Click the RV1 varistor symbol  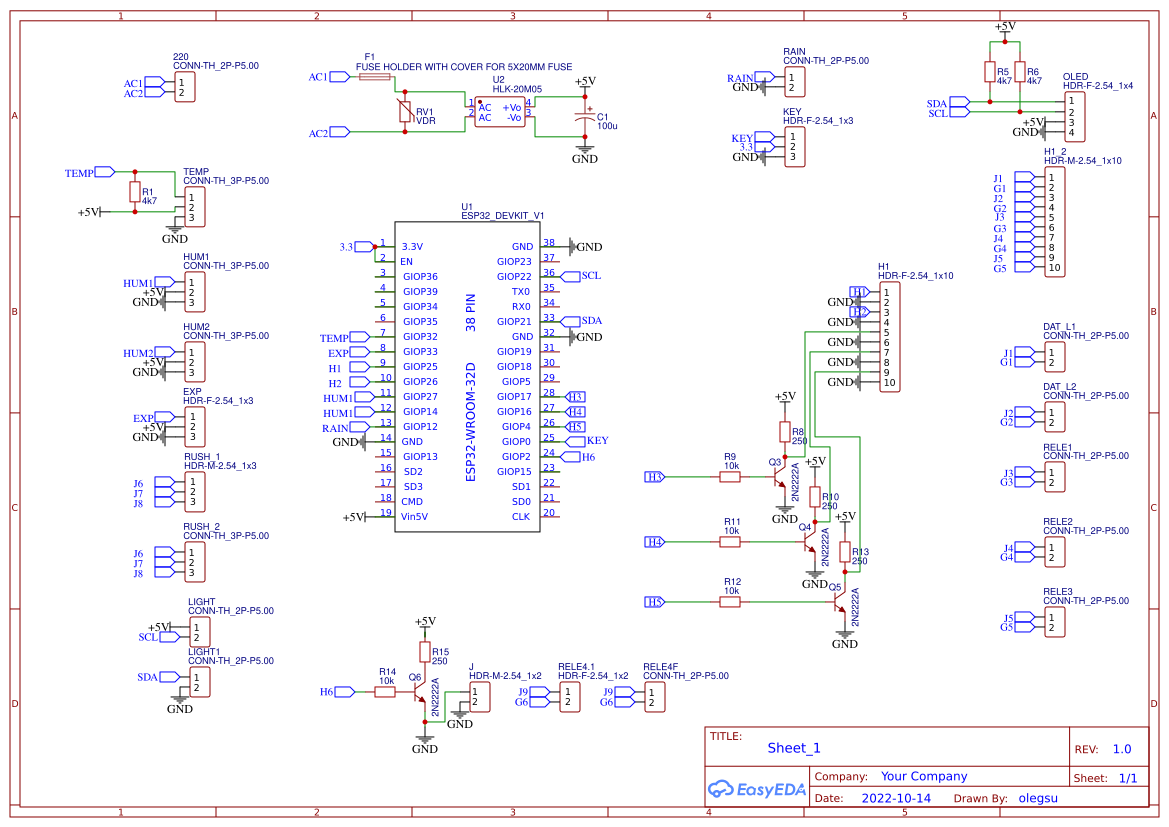(x=405, y=112)
